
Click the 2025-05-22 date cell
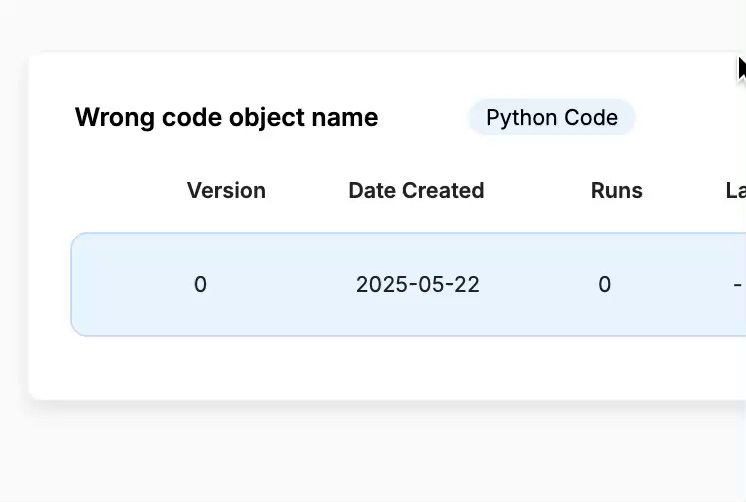click(418, 285)
